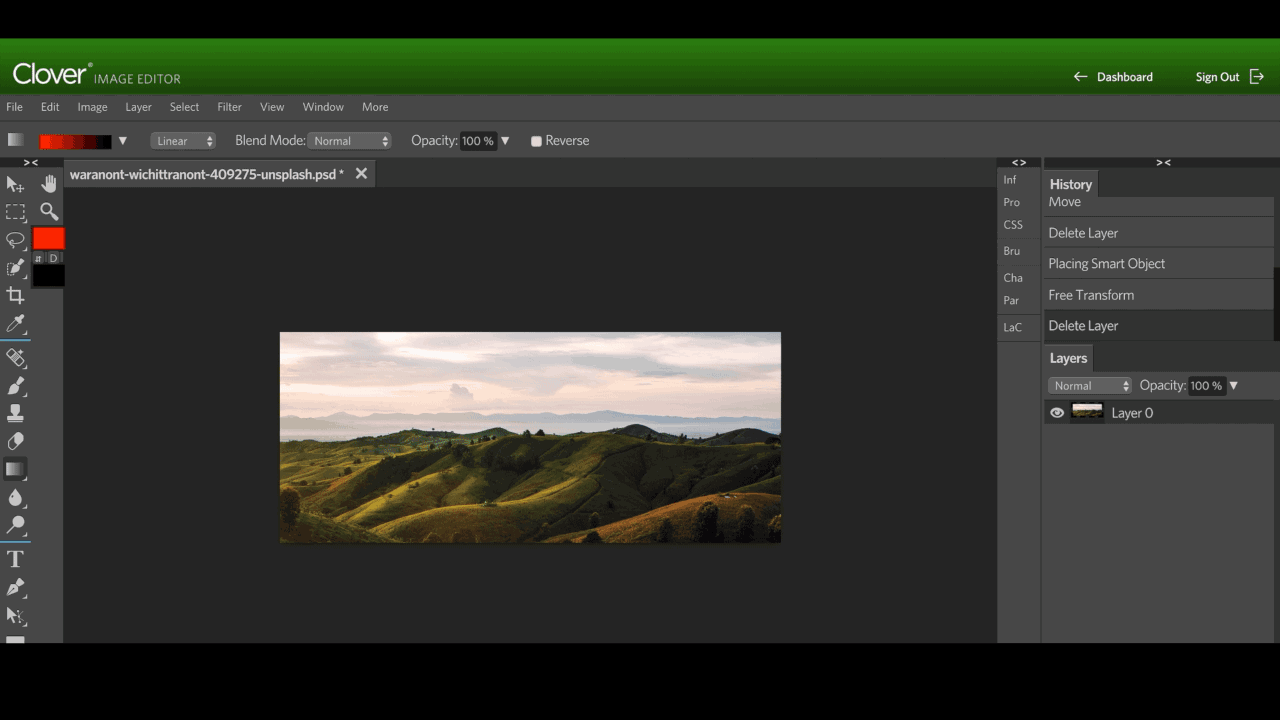Switch to the Layers tab
The width and height of the screenshot is (1280, 720).
click(1068, 358)
